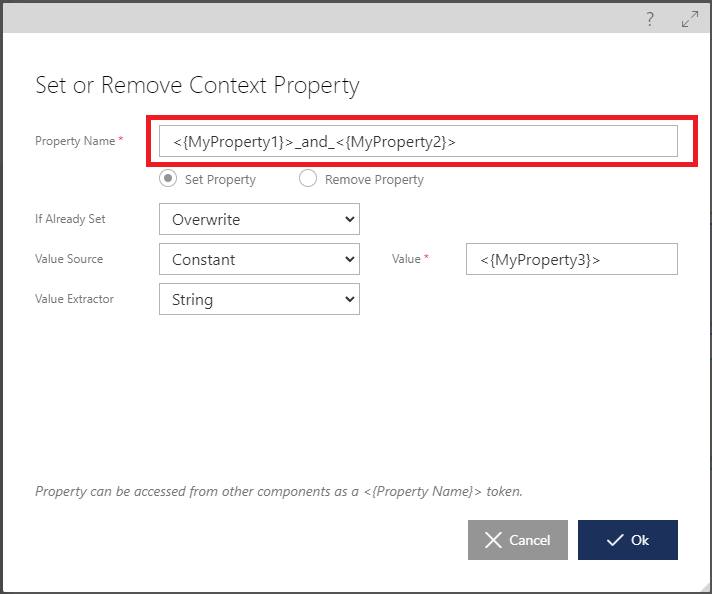Confirm with the Ok button
This screenshot has width=712, height=594.
[628, 540]
